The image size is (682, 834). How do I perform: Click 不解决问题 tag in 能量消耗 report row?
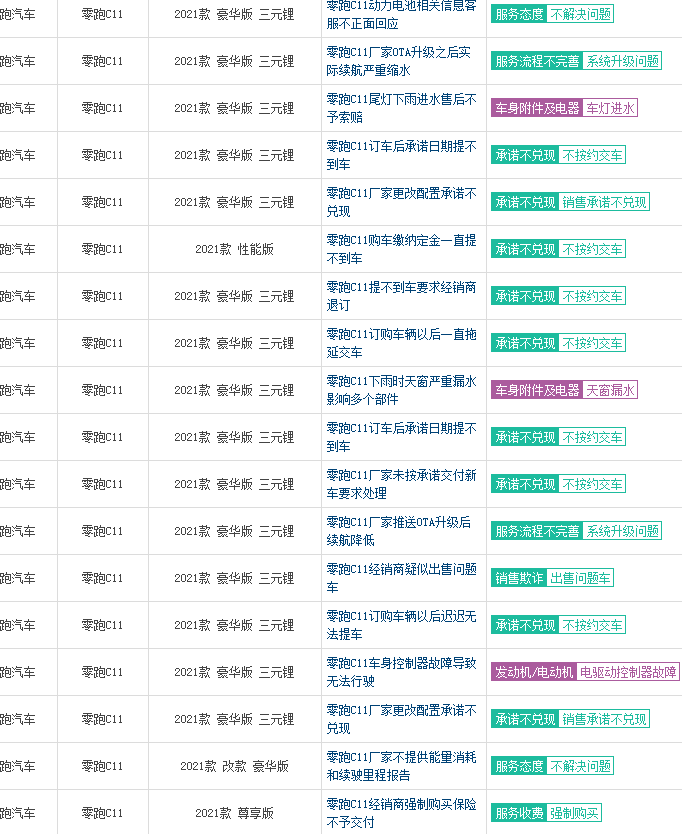point(580,766)
